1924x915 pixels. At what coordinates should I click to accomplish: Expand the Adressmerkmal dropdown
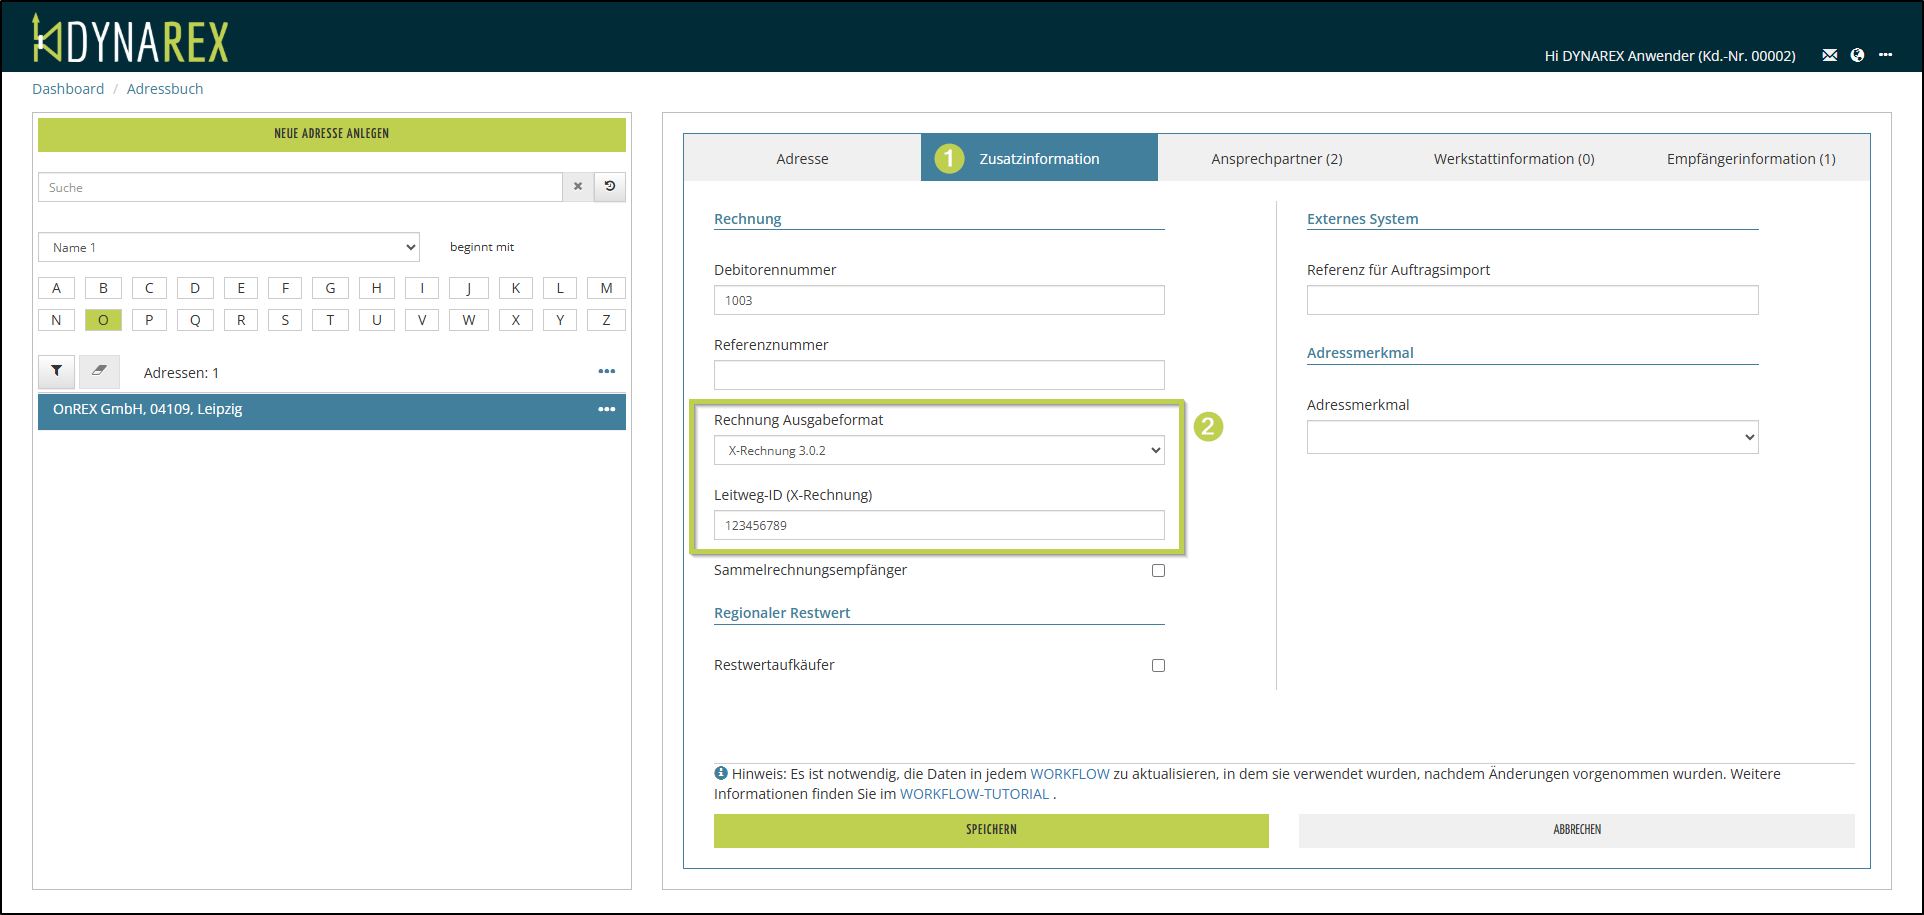tap(1531, 437)
